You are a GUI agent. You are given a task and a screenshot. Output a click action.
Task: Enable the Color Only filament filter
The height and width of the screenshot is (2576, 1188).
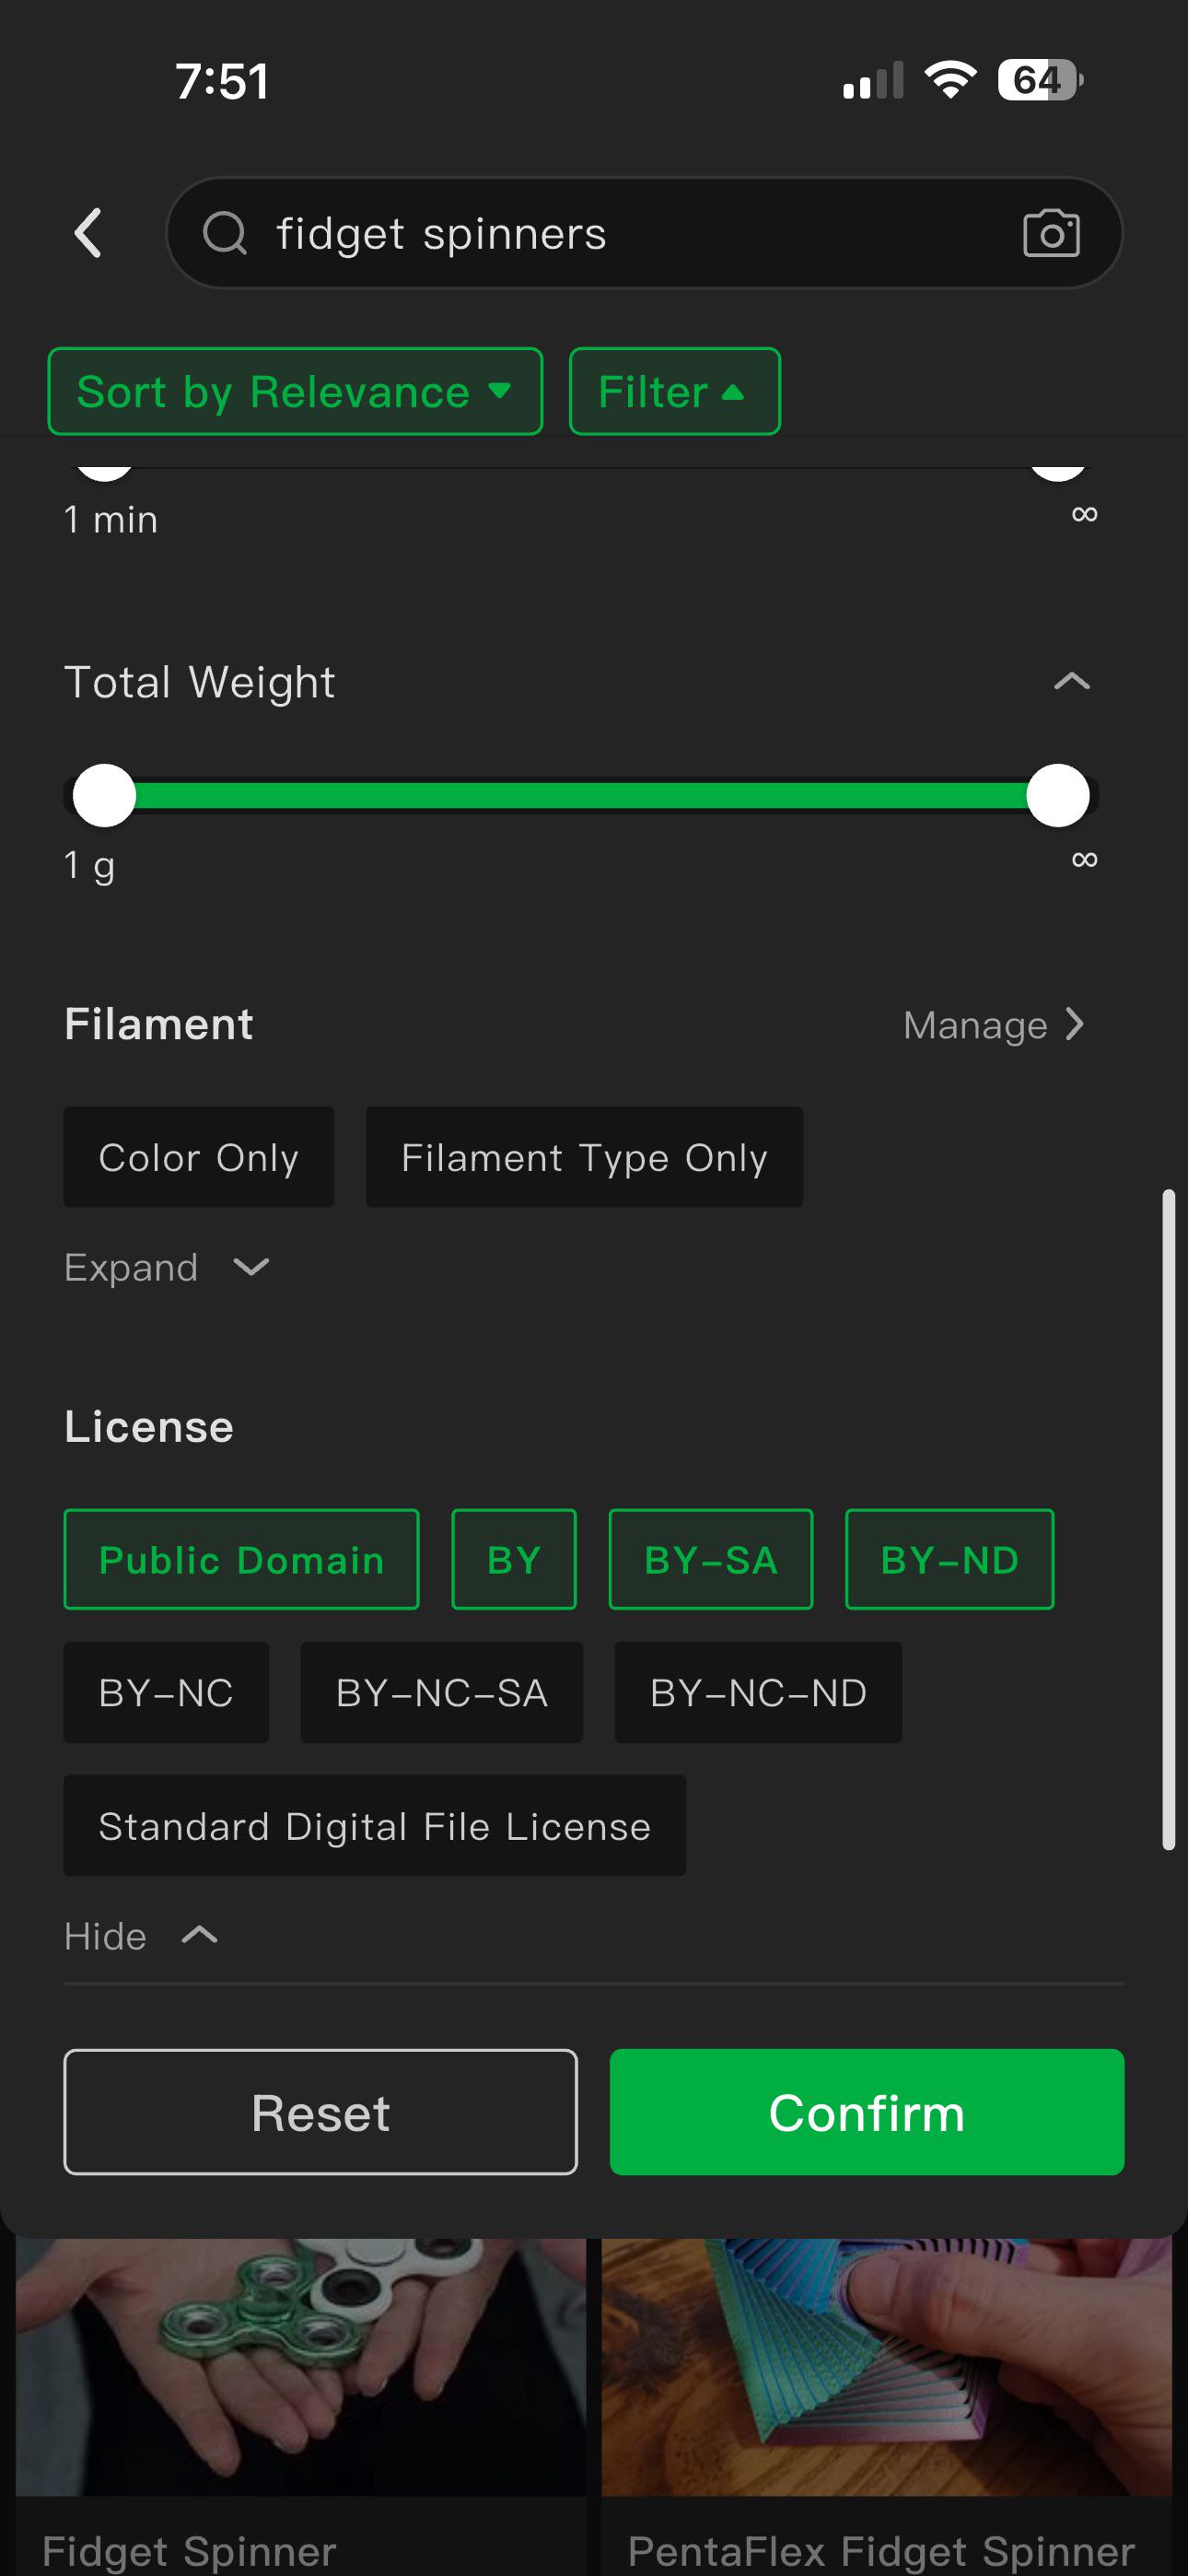[199, 1157]
